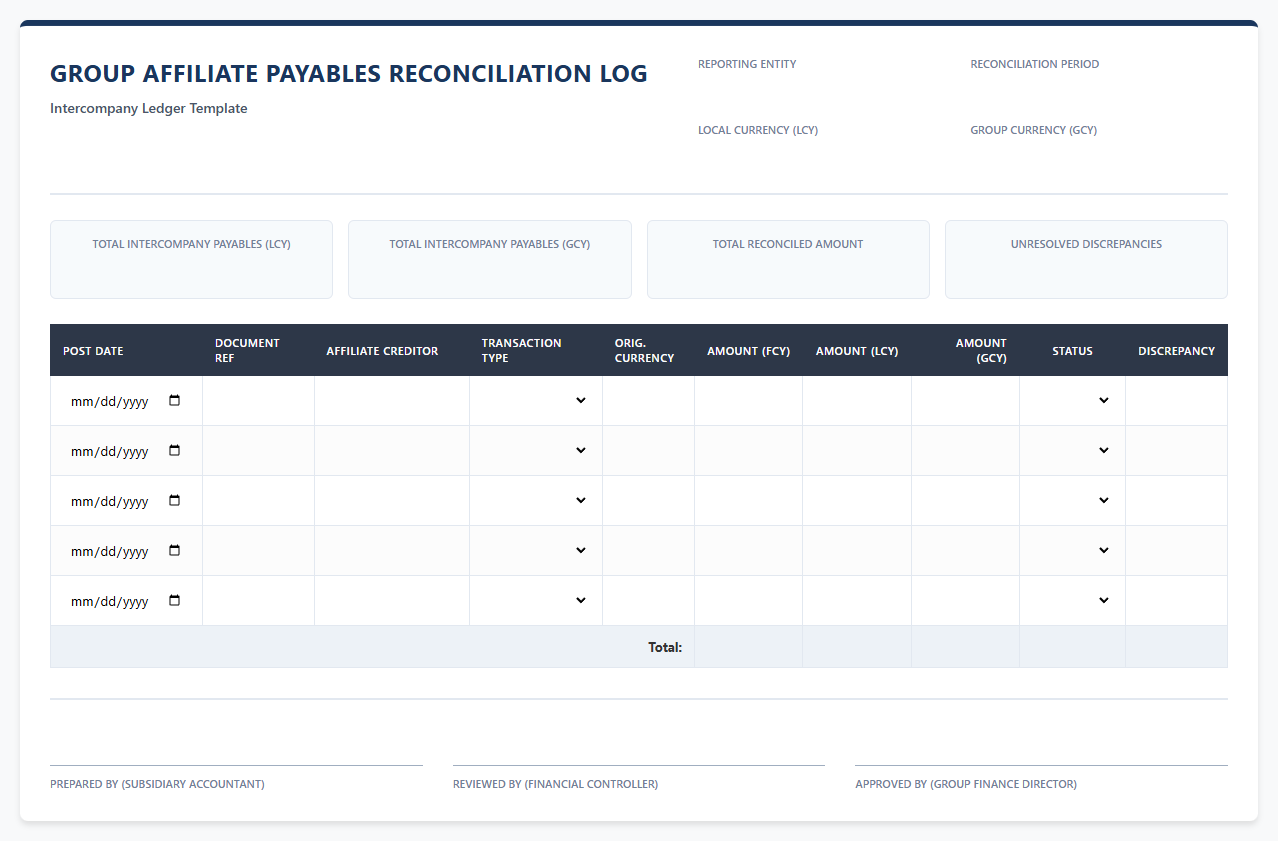The width and height of the screenshot is (1278, 841).
Task: Click the Reconciliation Period label
Action: click(x=1034, y=64)
